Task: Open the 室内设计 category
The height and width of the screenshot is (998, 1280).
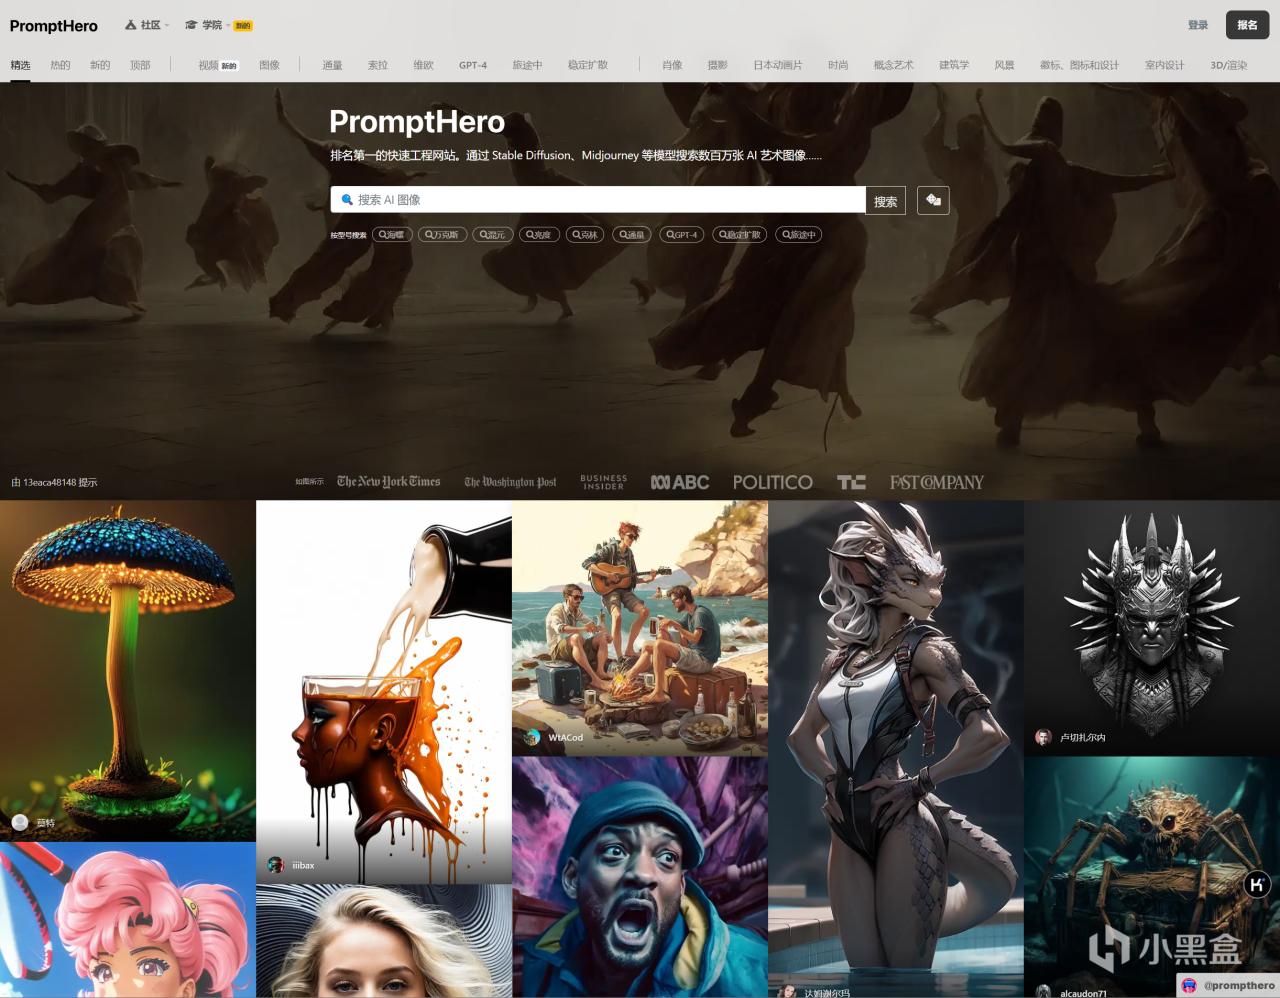Action: [x=1164, y=65]
